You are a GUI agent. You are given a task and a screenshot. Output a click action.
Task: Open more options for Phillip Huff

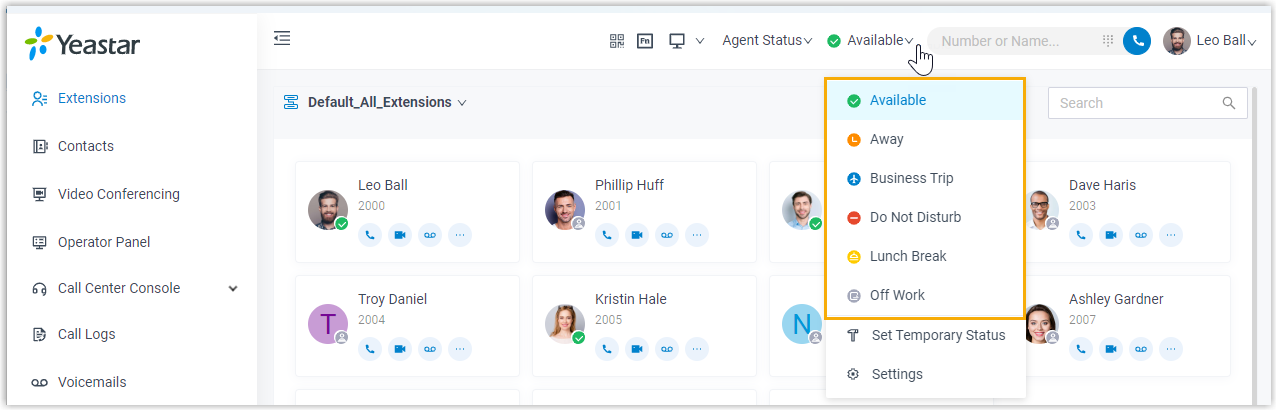[x=697, y=235]
